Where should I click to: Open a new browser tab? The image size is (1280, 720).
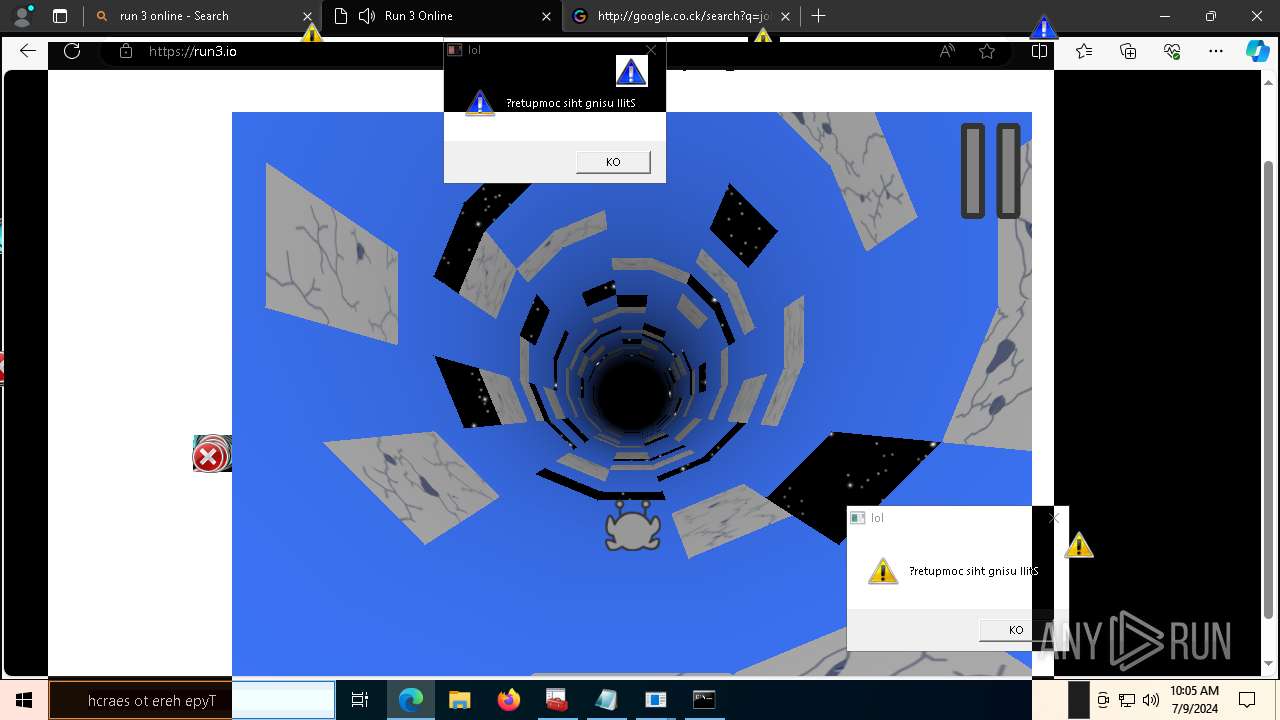[x=819, y=16]
